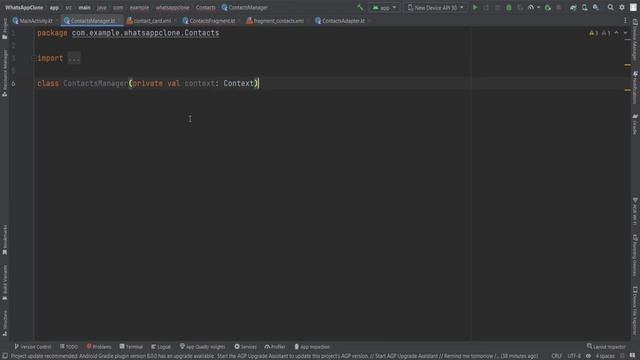Click the weak warnings count indicator
The height and width of the screenshot is (360, 640).
pos(606,33)
